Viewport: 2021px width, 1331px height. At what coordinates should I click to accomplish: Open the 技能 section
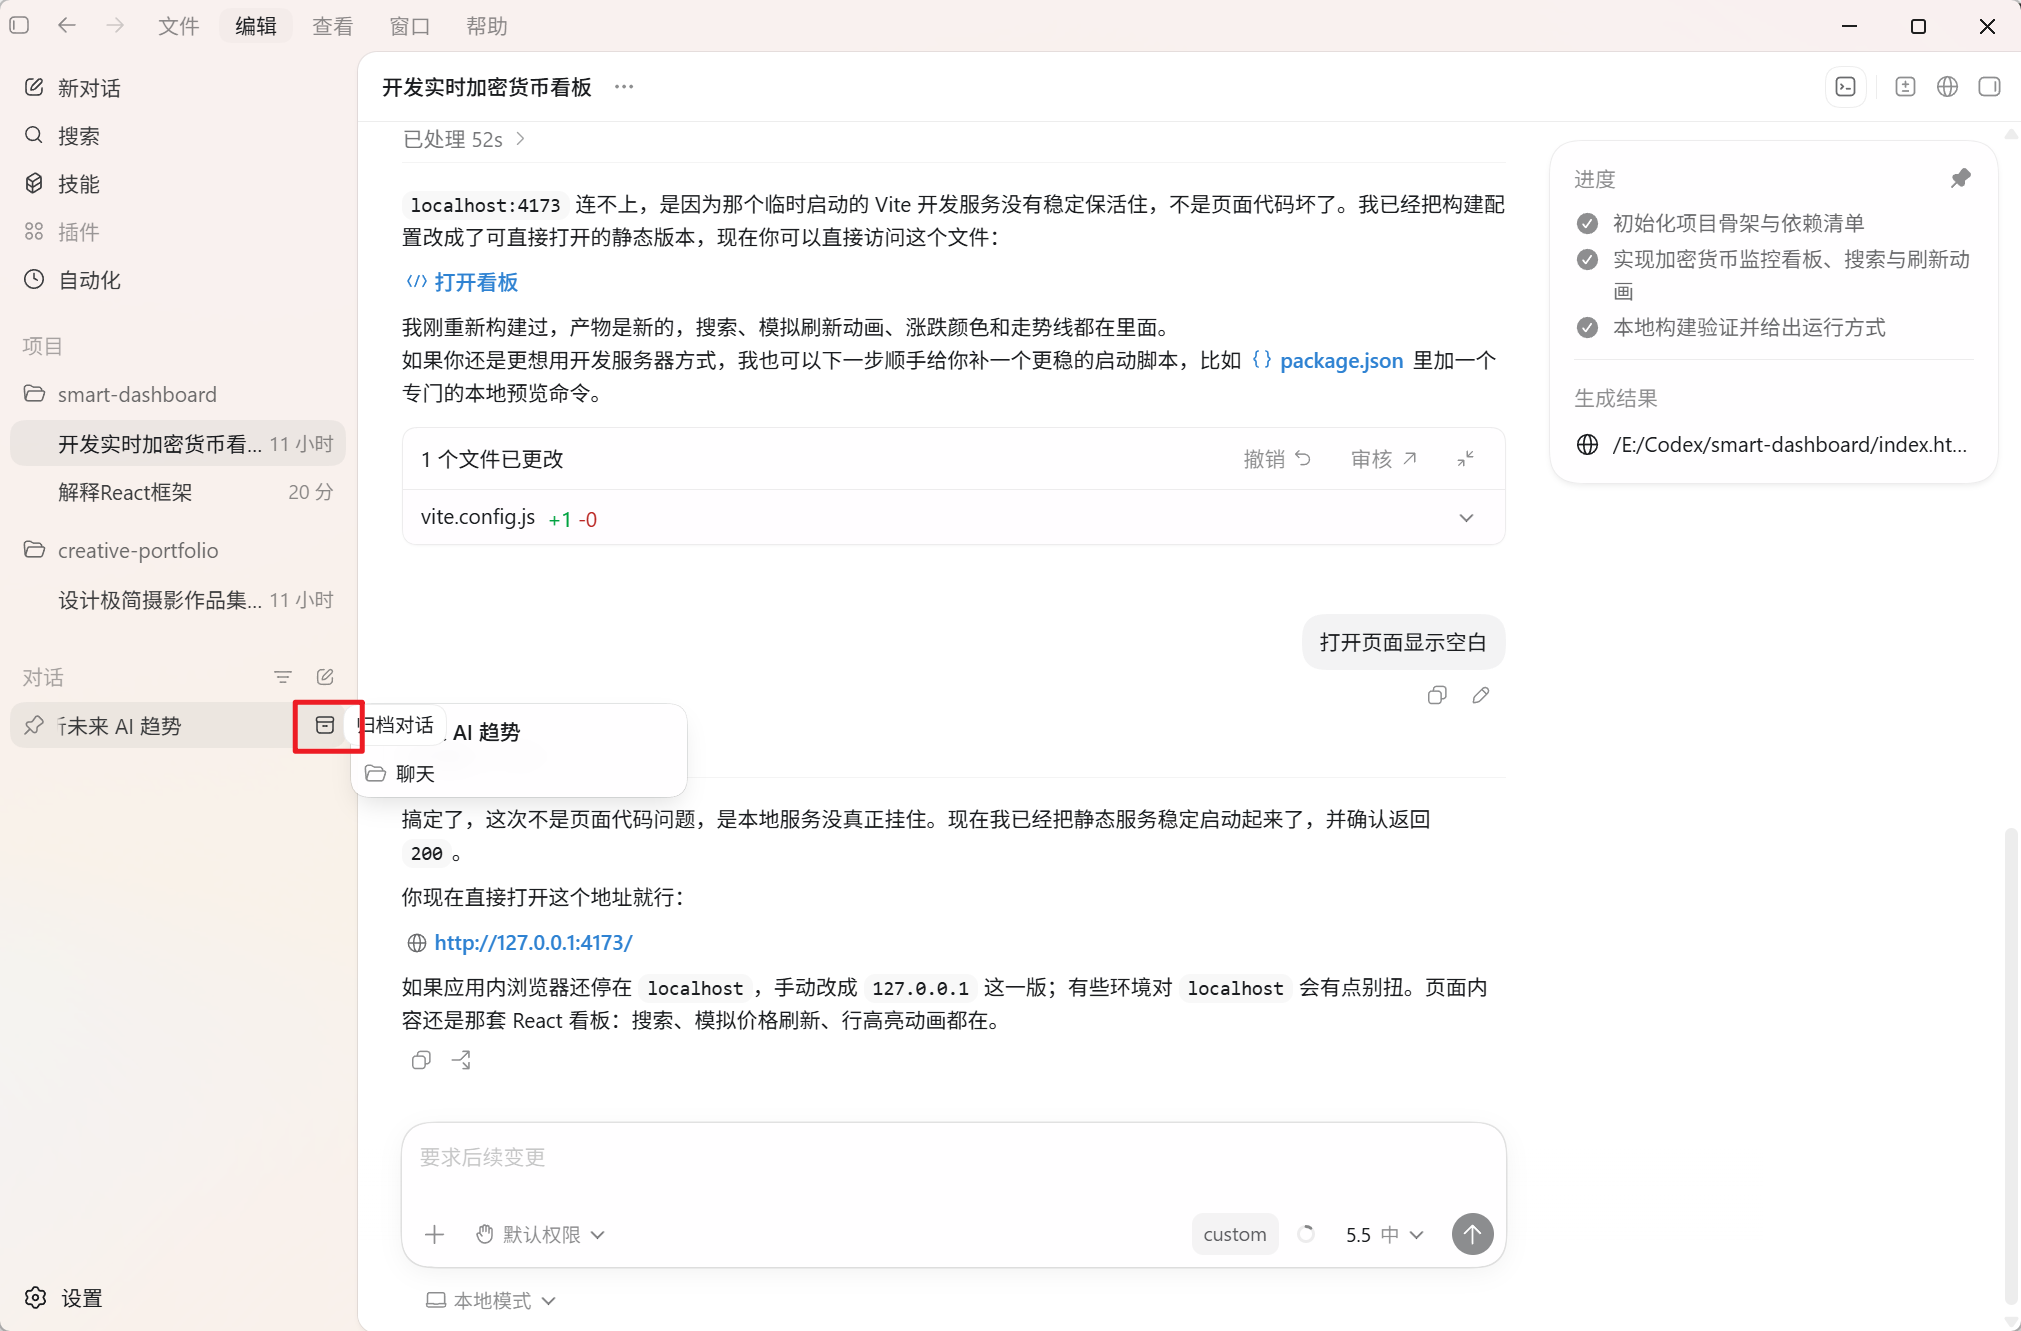178,184
